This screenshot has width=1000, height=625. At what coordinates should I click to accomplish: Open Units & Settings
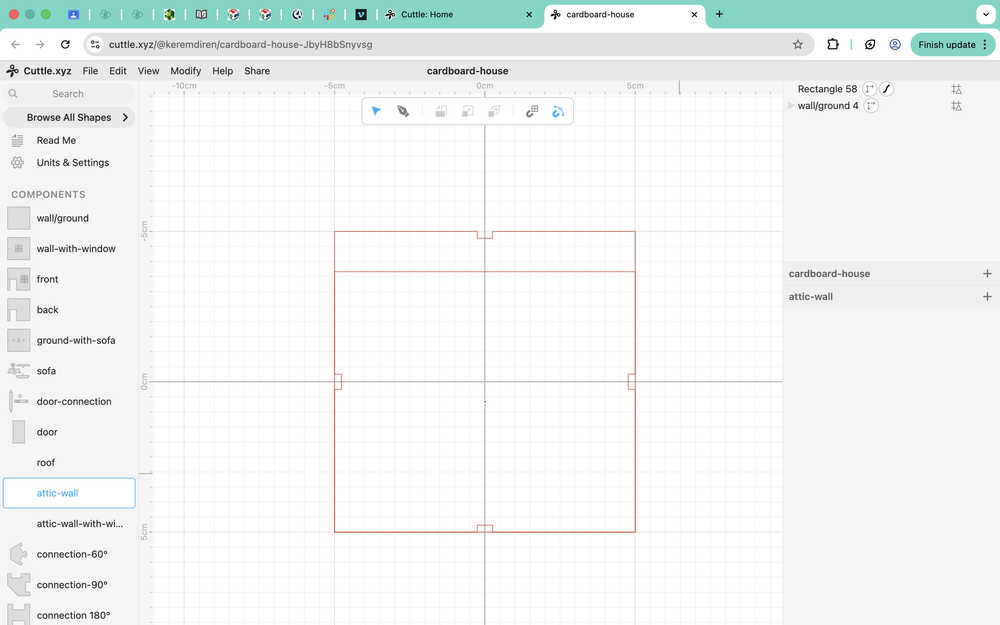pyautogui.click(x=73, y=163)
